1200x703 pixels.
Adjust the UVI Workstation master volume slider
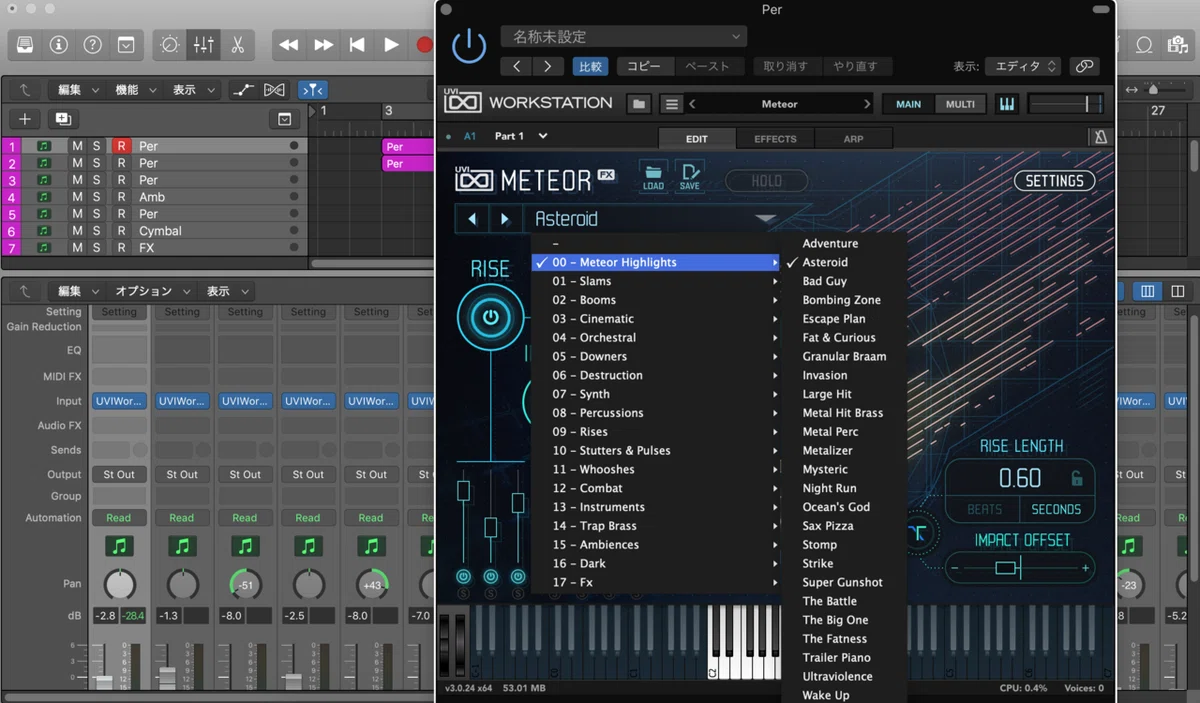point(1065,104)
